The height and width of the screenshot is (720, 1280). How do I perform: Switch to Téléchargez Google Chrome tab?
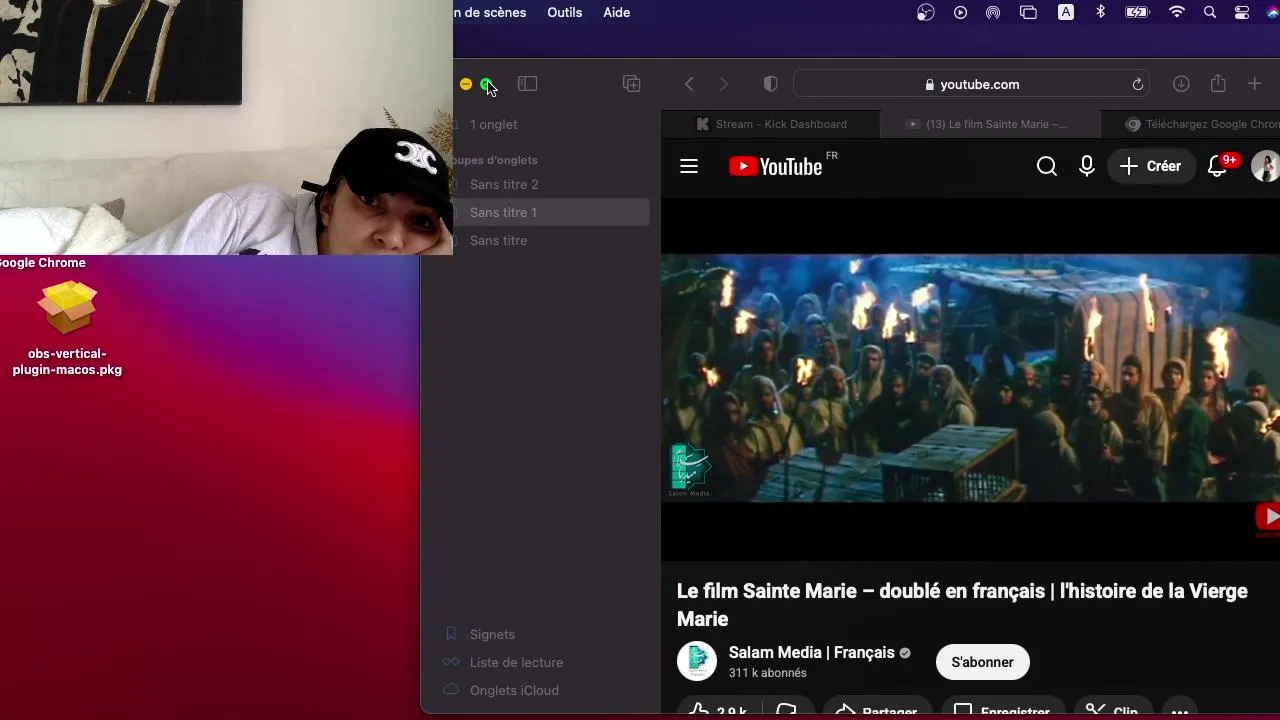tap(1190, 124)
